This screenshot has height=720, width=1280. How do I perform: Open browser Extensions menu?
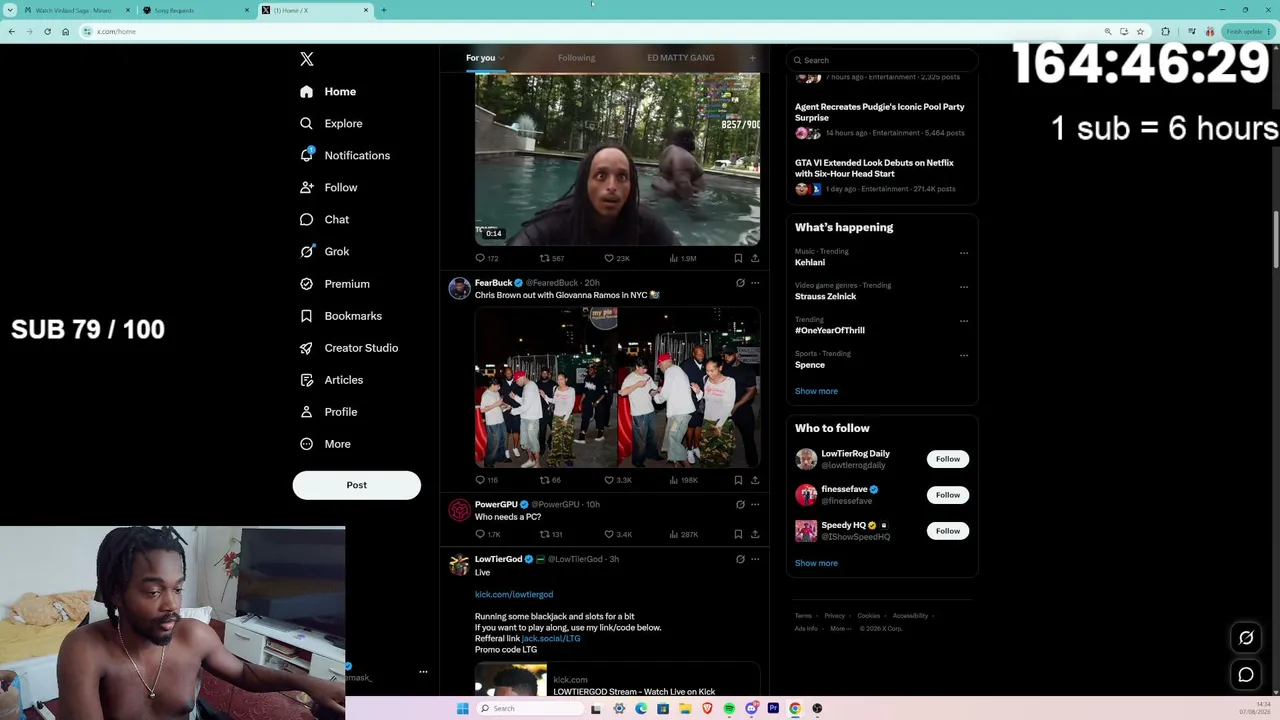coord(1165,31)
